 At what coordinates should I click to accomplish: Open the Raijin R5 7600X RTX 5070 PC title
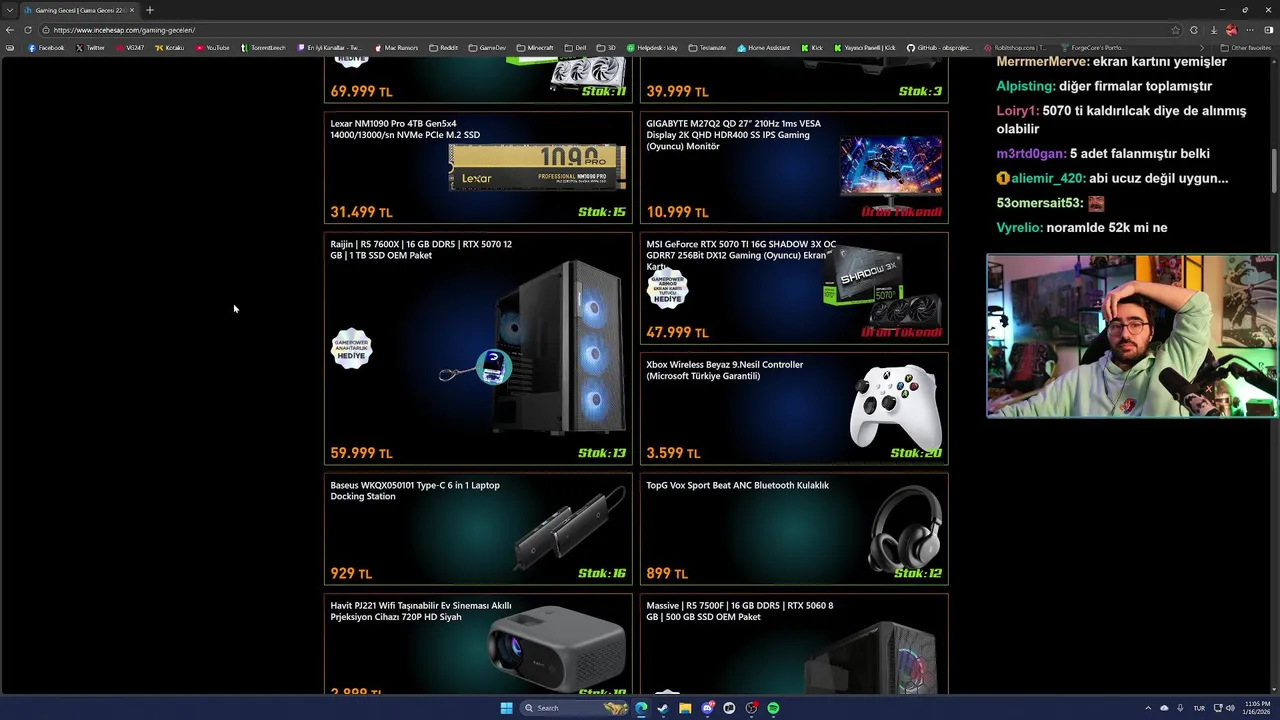[421, 249]
